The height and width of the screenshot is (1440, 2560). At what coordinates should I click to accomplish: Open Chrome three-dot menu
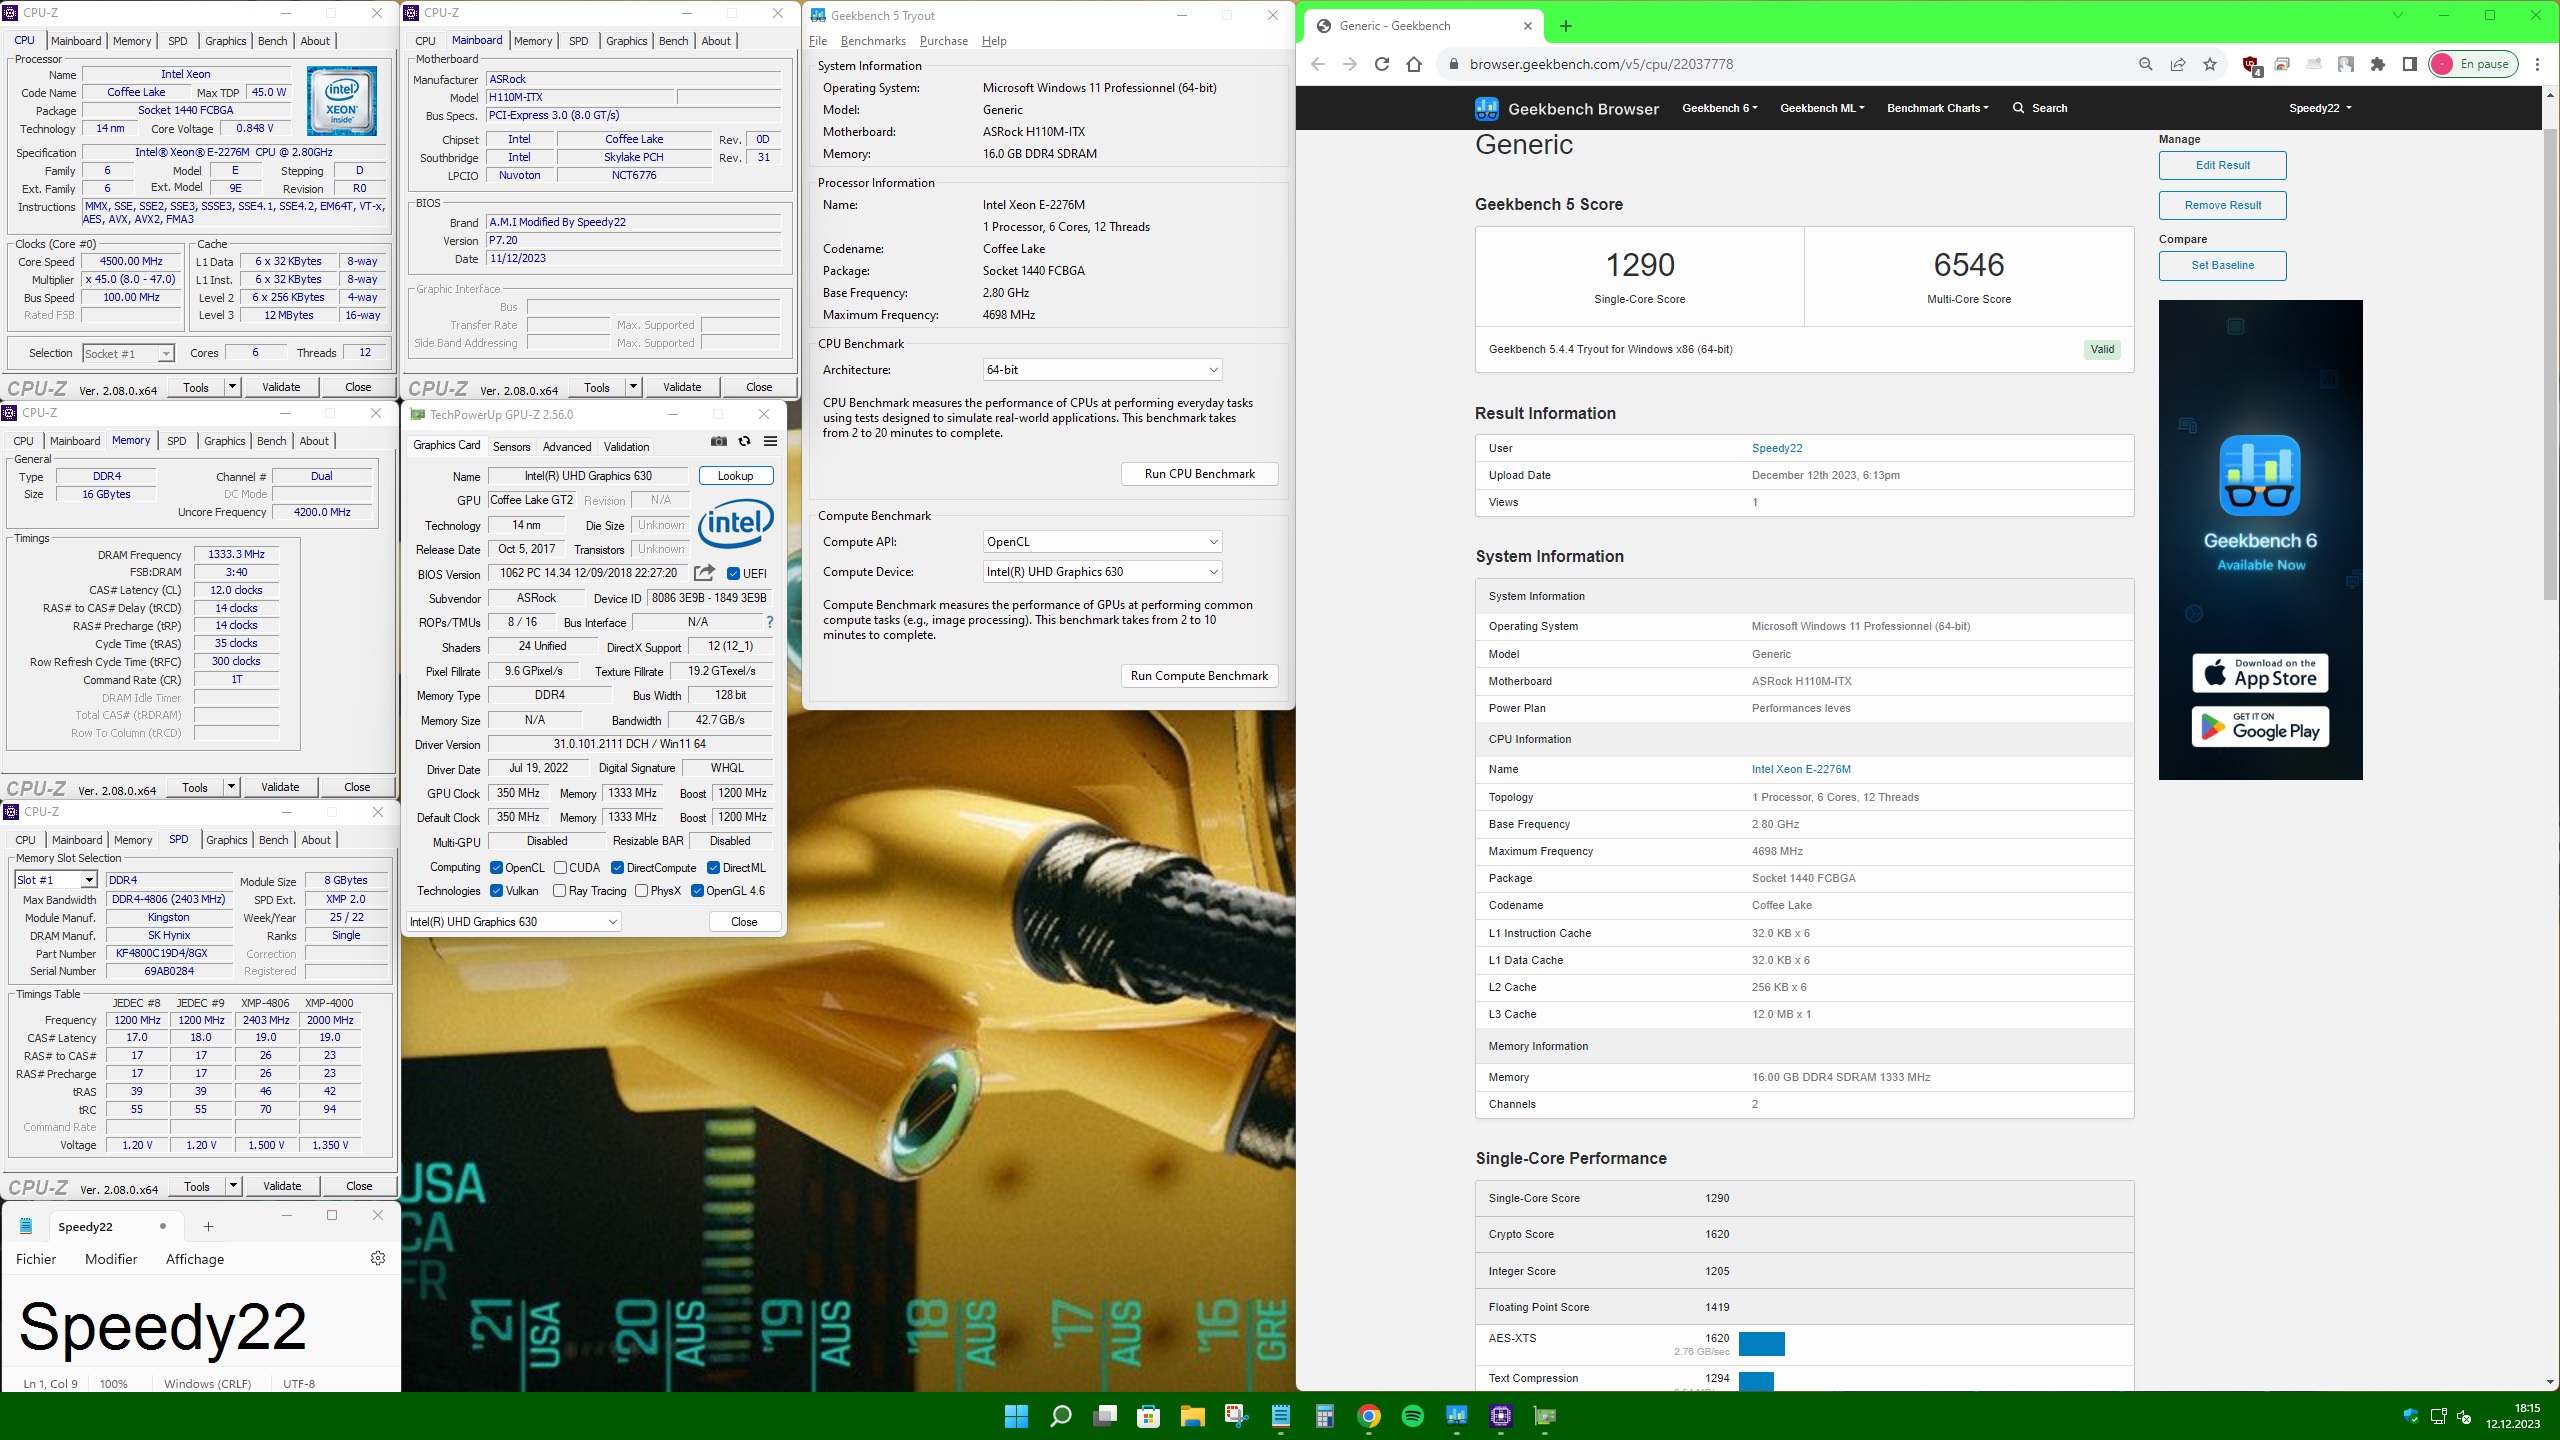coord(2537,64)
